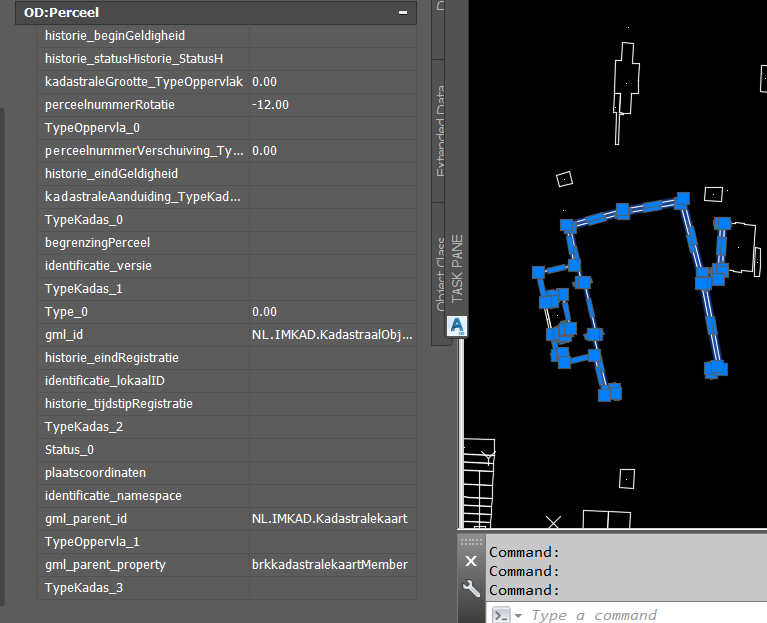Click the Autodesk icon on Task Pane

(457, 326)
